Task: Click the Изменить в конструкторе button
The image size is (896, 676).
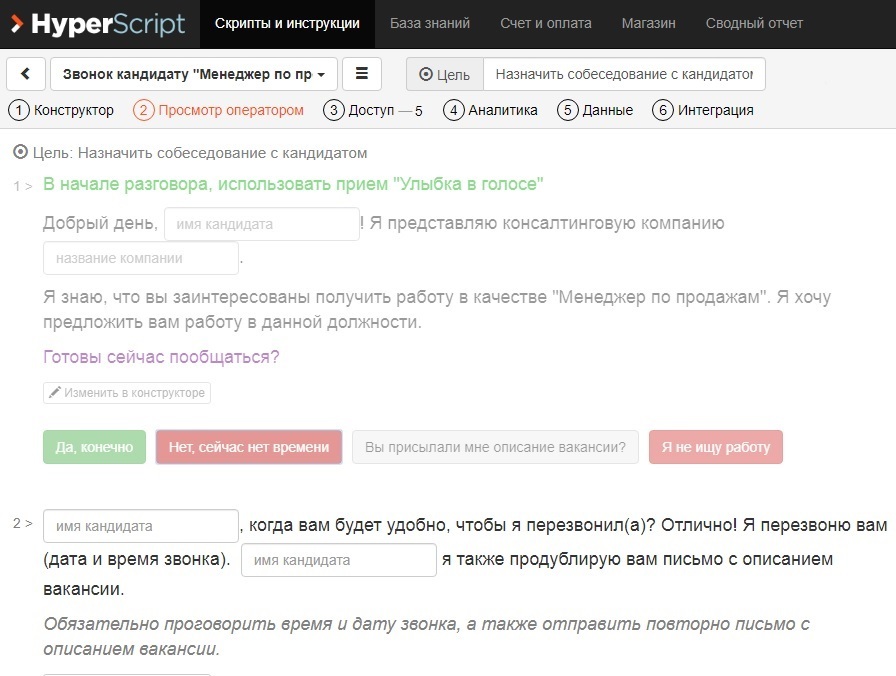Action: point(127,393)
